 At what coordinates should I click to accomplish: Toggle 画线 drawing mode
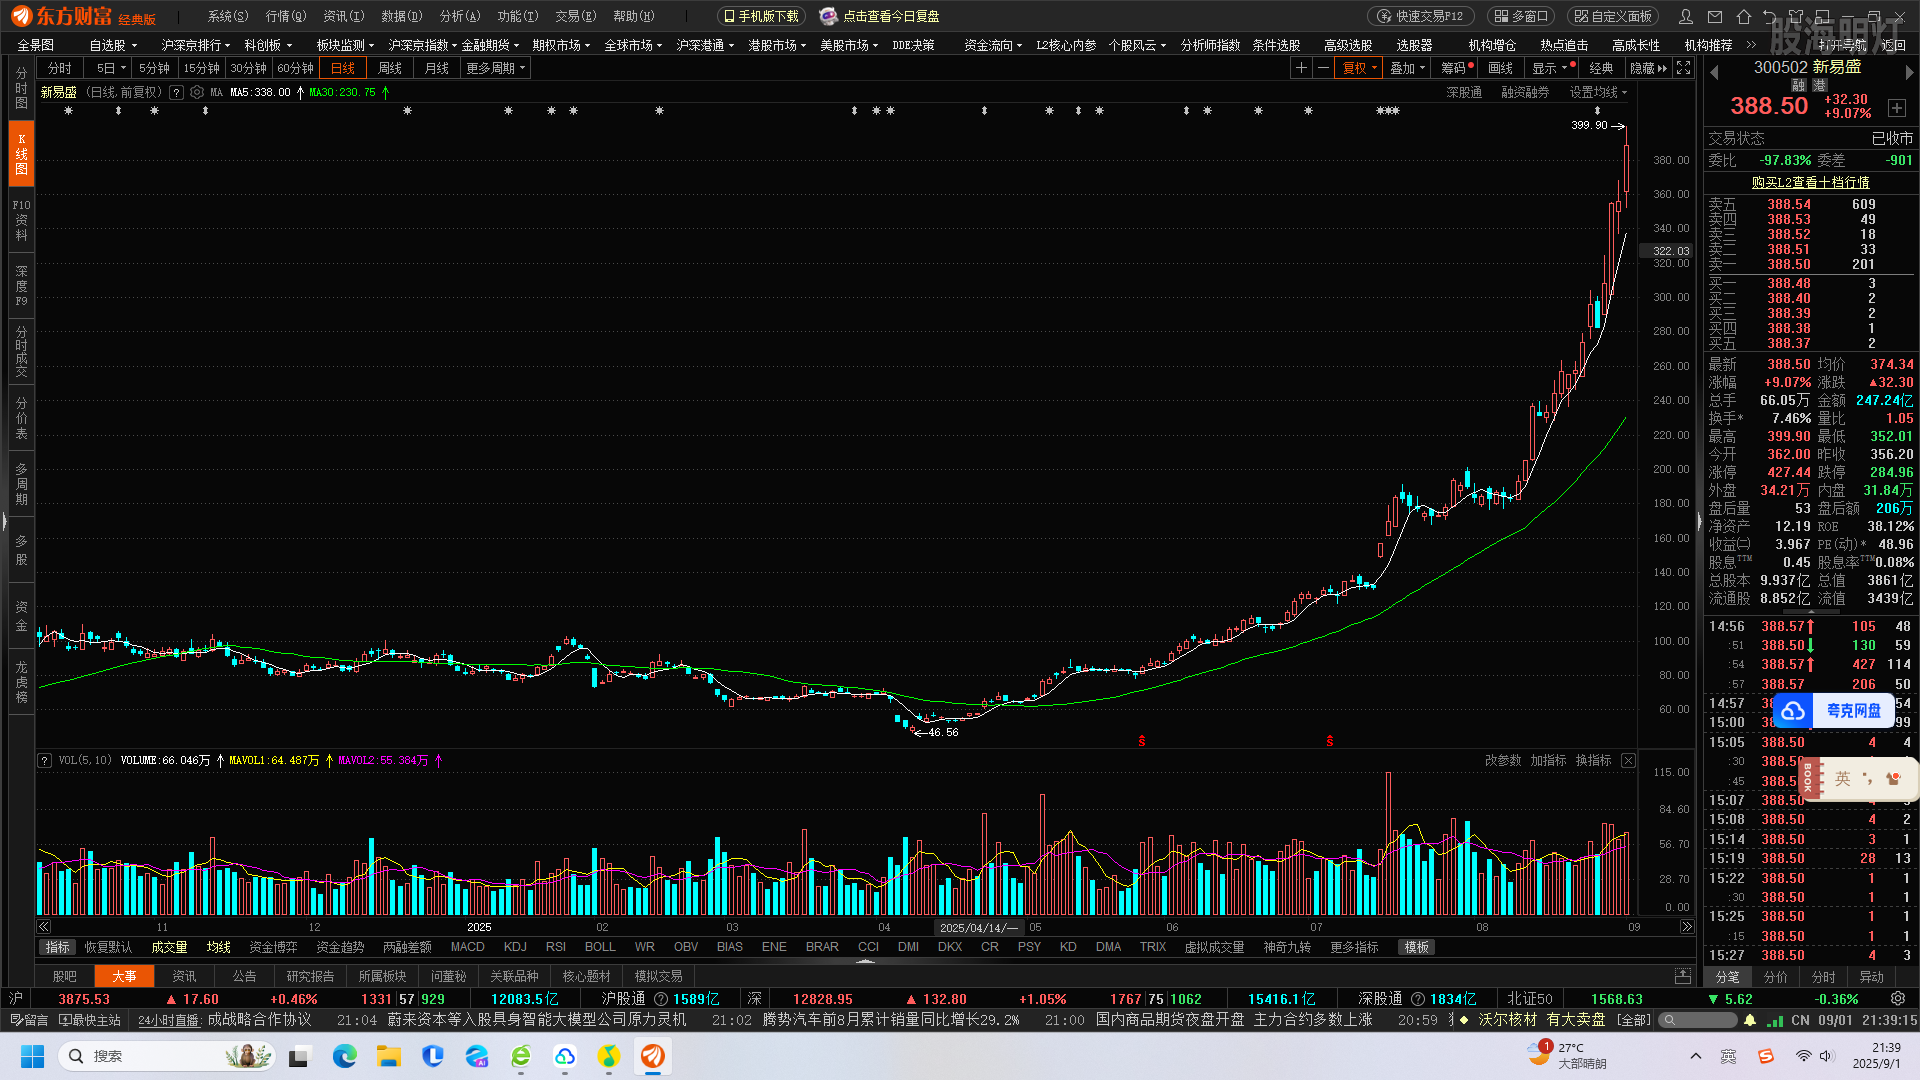point(1500,68)
